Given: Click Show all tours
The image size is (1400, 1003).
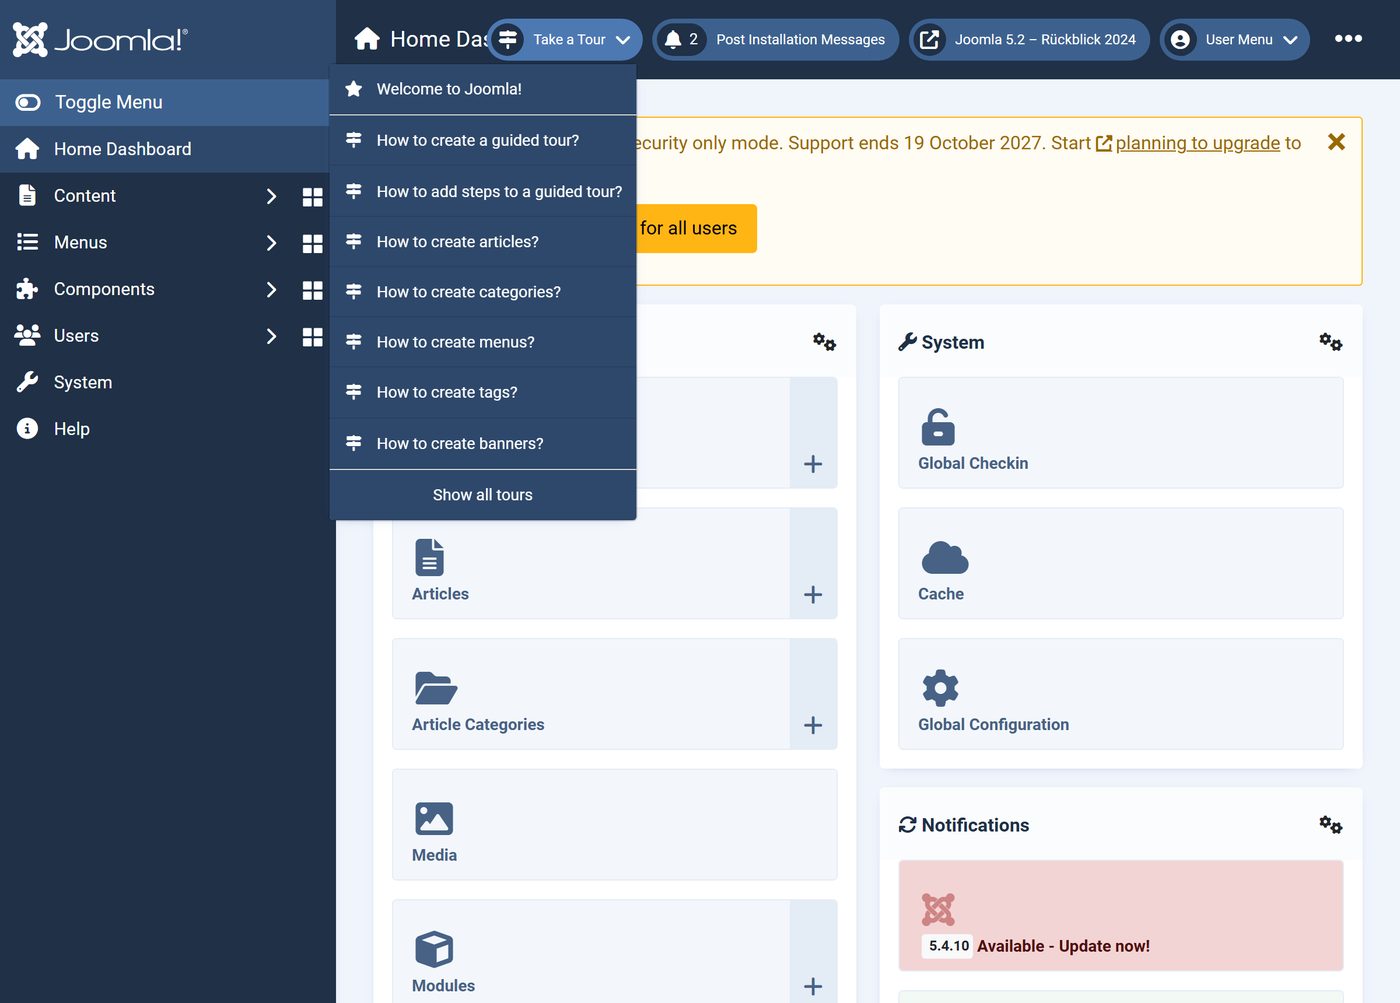Looking at the screenshot, I should [x=483, y=495].
